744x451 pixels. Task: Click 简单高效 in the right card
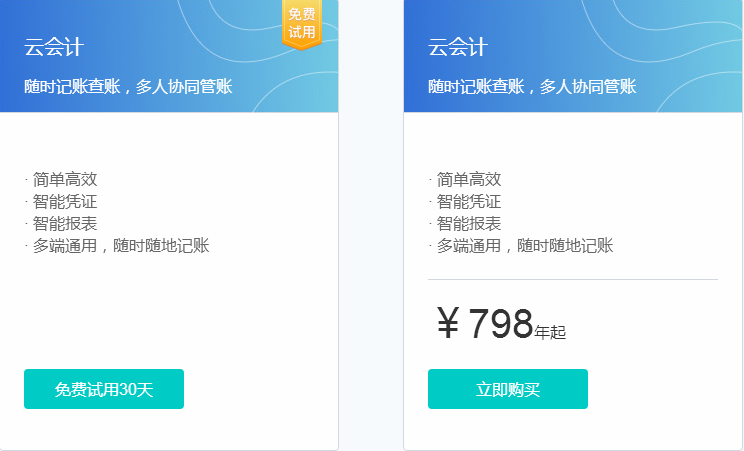tap(469, 179)
